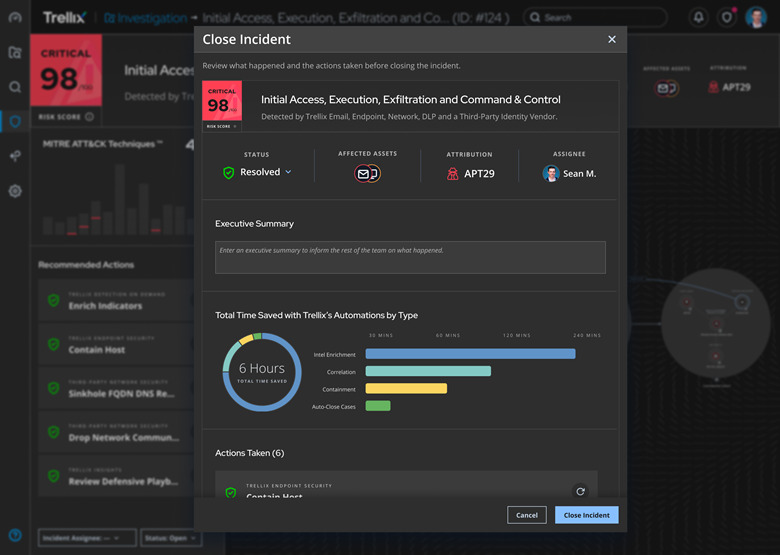Click the Auto-Close Cases green bar
This screenshot has width=780, height=555.
coord(378,406)
